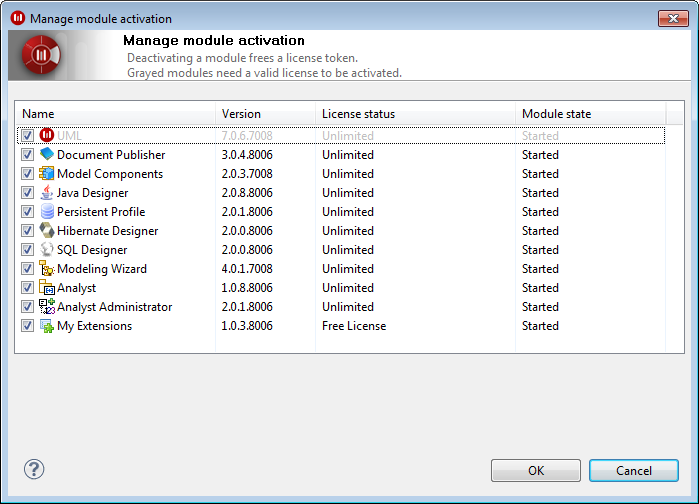The height and width of the screenshot is (504, 699).
Task: Click version 2.0.8.8006 cell
Action: 247,193
